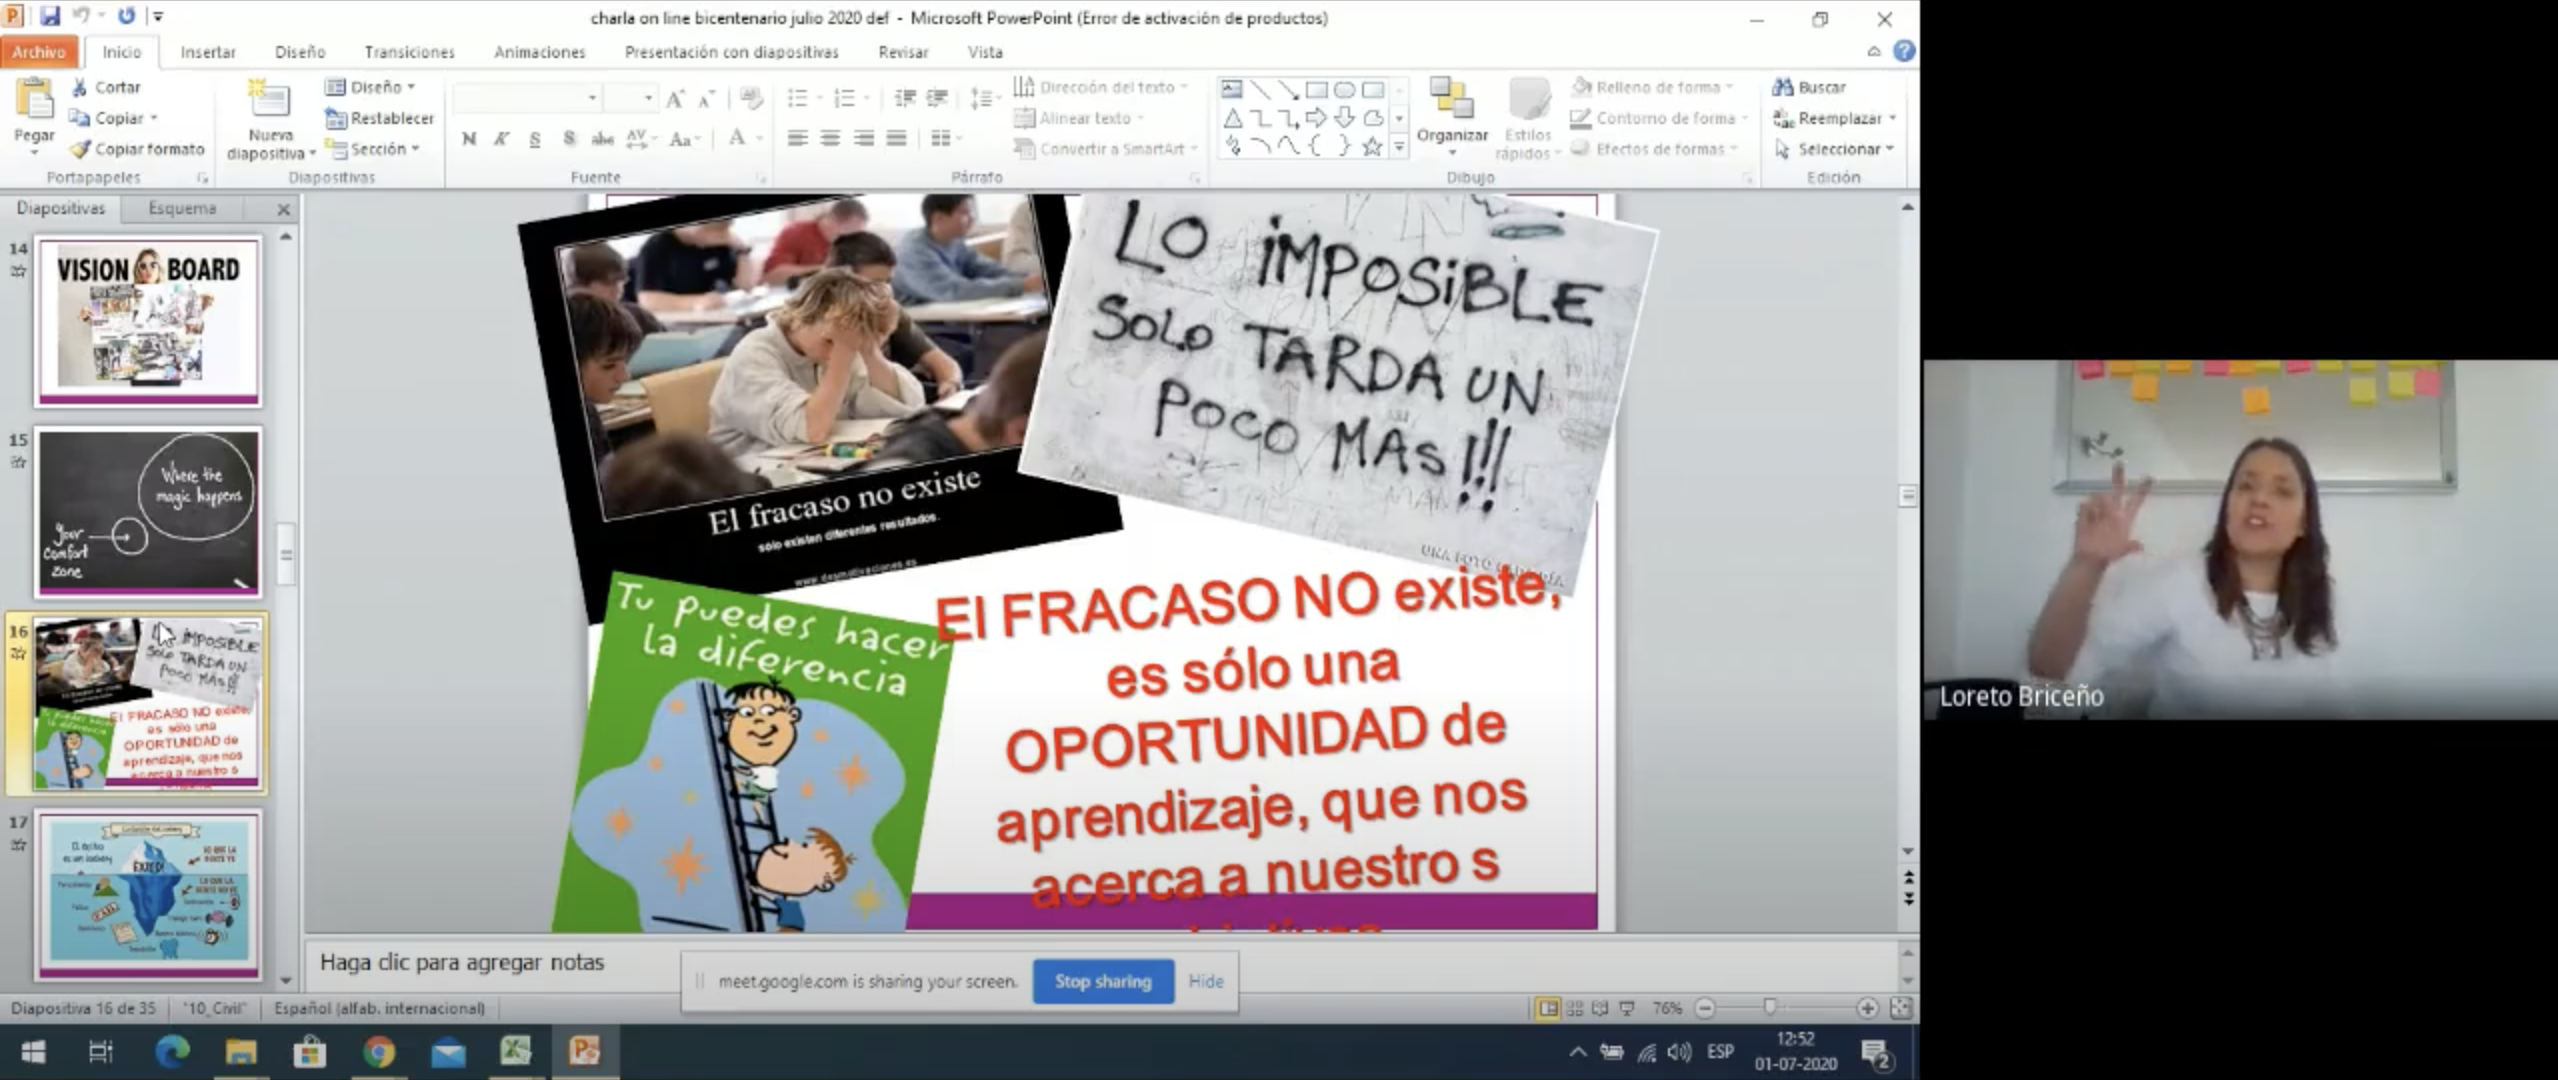Screen dimensions: 2558x1080
Task: Open the Vista ribbon tab
Action: (985, 52)
